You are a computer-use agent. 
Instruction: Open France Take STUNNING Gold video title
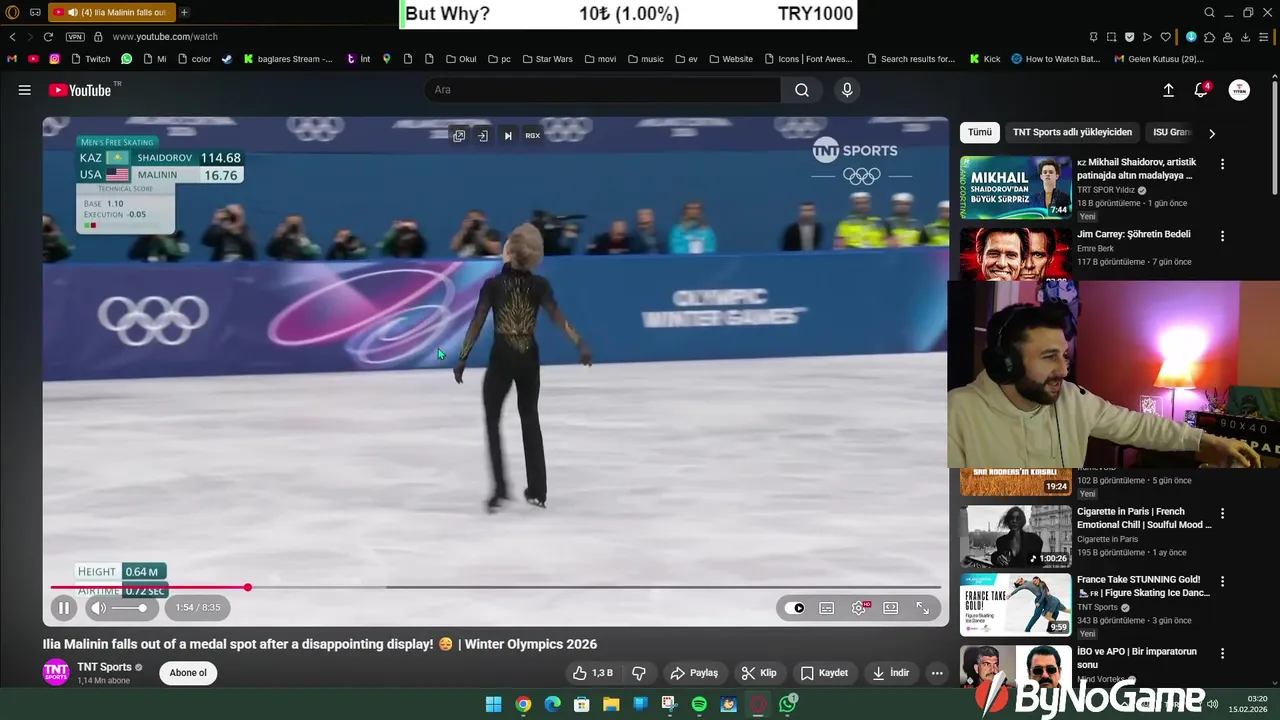[1143, 586]
